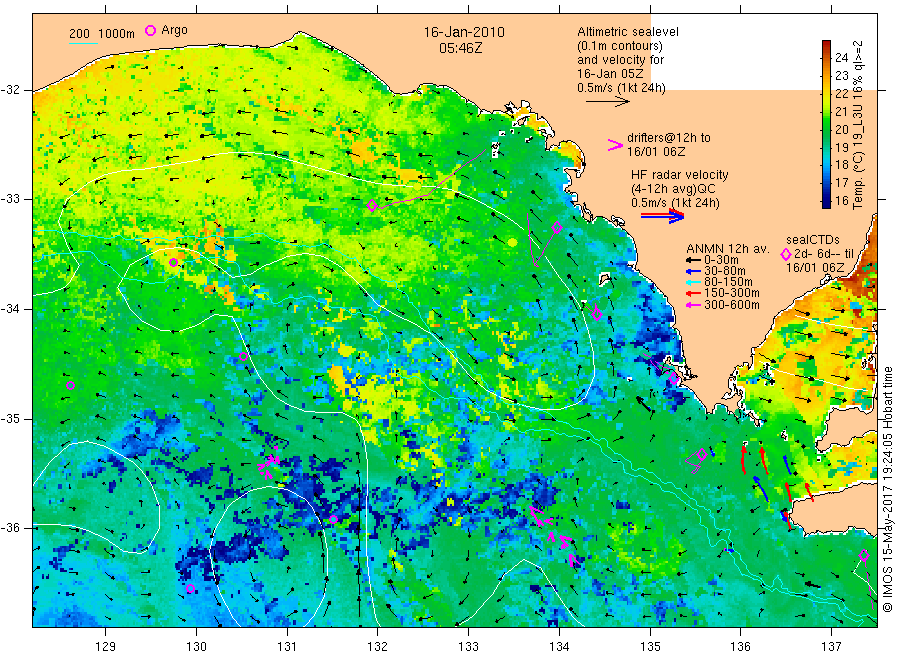Select the black 0-30m ANMN arrow symbol
The width and height of the screenshot is (900, 660).
(x=693, y=259)
